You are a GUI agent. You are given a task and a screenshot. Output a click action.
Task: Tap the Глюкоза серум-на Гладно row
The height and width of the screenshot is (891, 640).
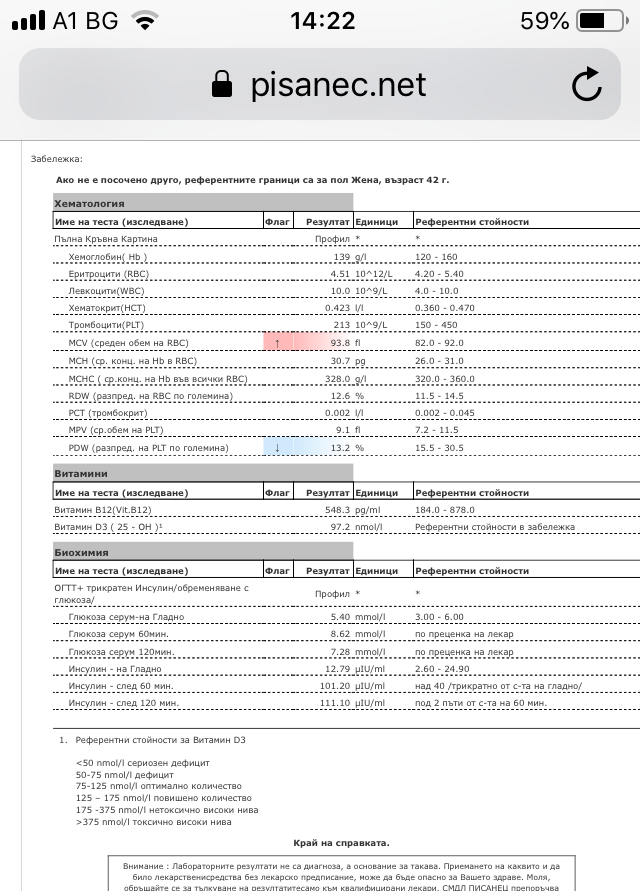click(x=125, y=617)
